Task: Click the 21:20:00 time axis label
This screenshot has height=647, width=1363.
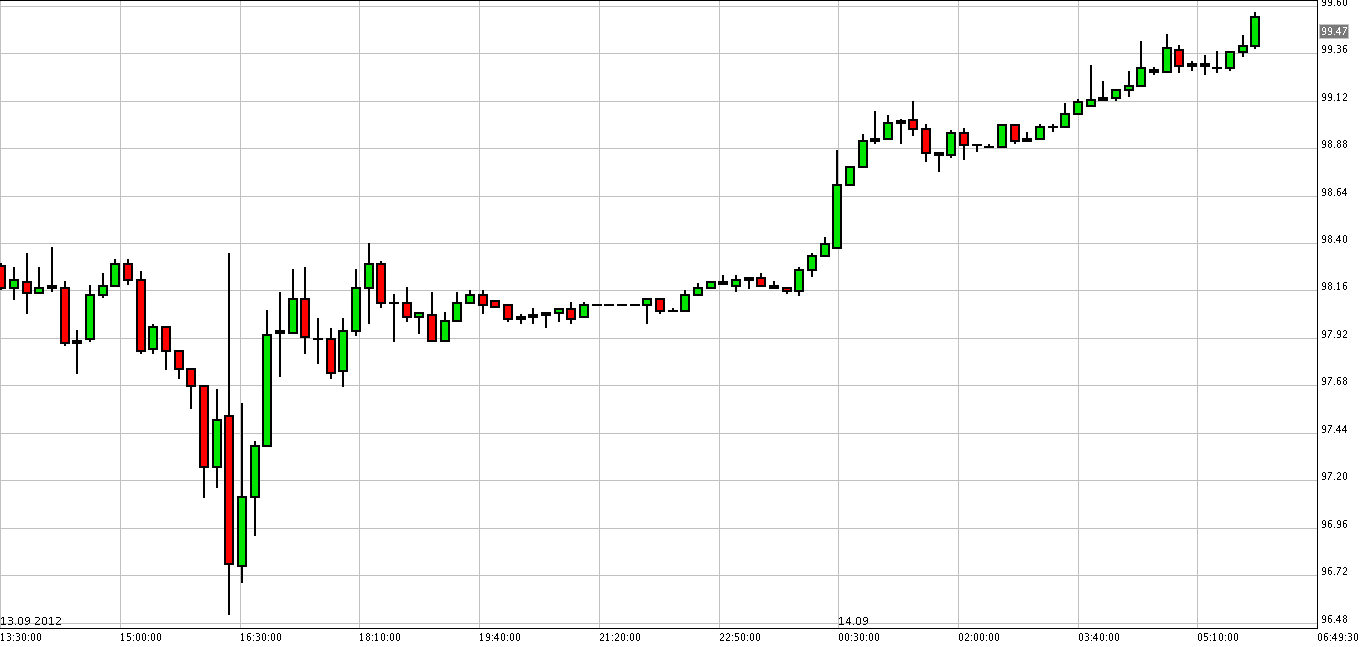Action: (620, 637)
